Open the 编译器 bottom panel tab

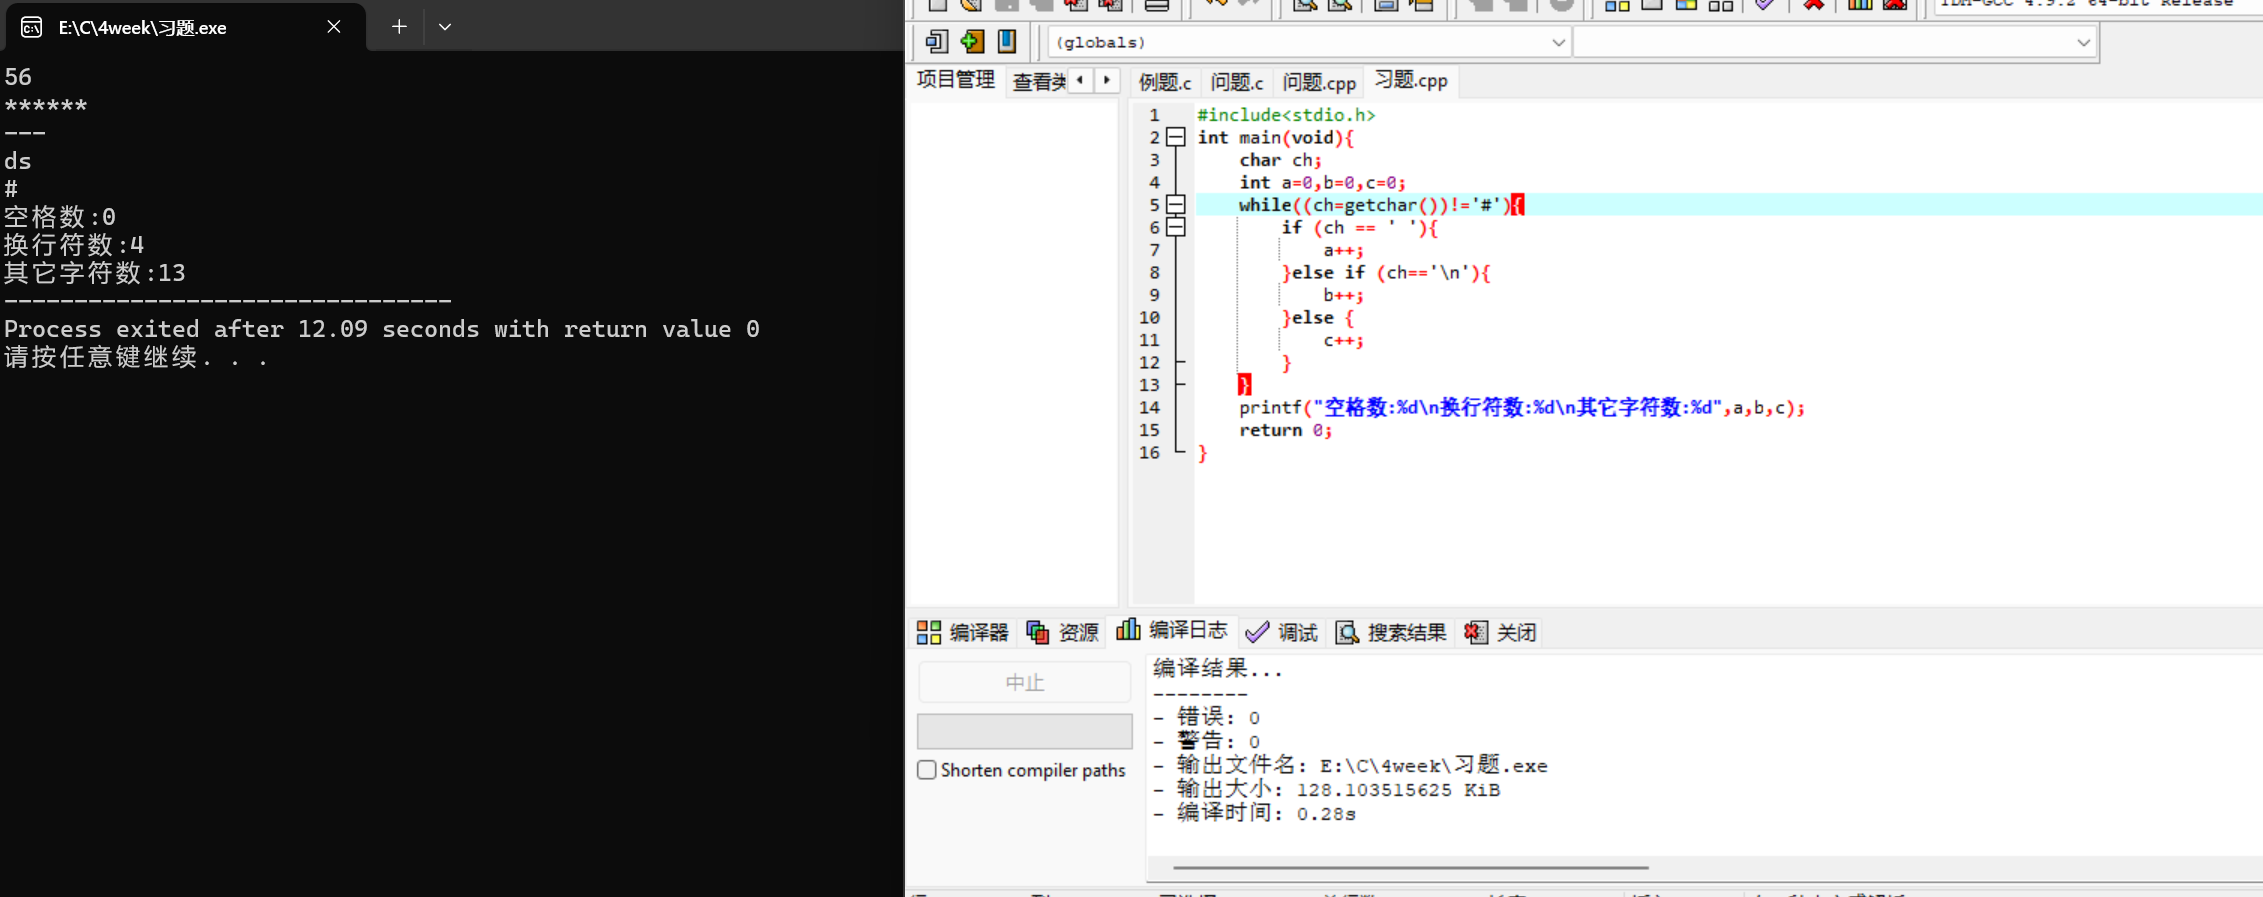point(963,632)
